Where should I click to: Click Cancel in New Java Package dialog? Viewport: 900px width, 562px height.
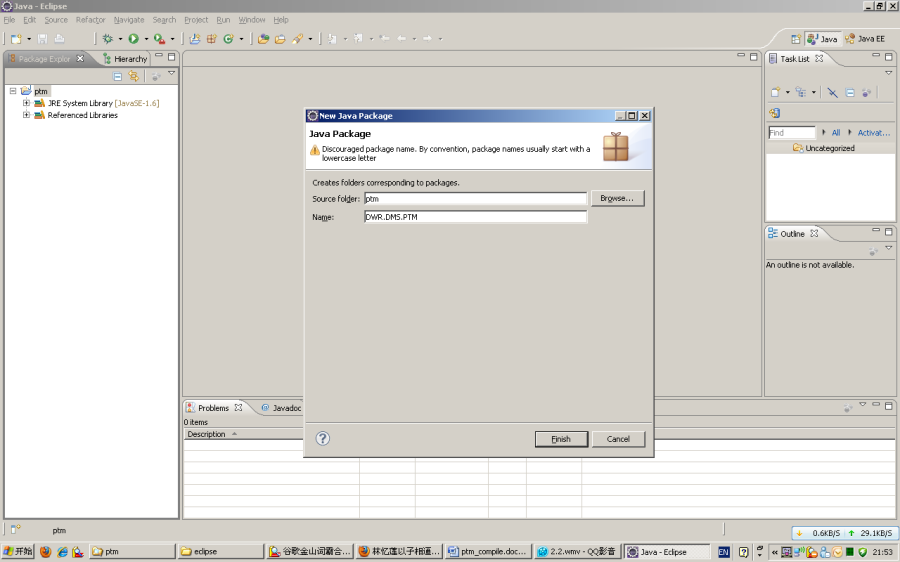(618, 439)
